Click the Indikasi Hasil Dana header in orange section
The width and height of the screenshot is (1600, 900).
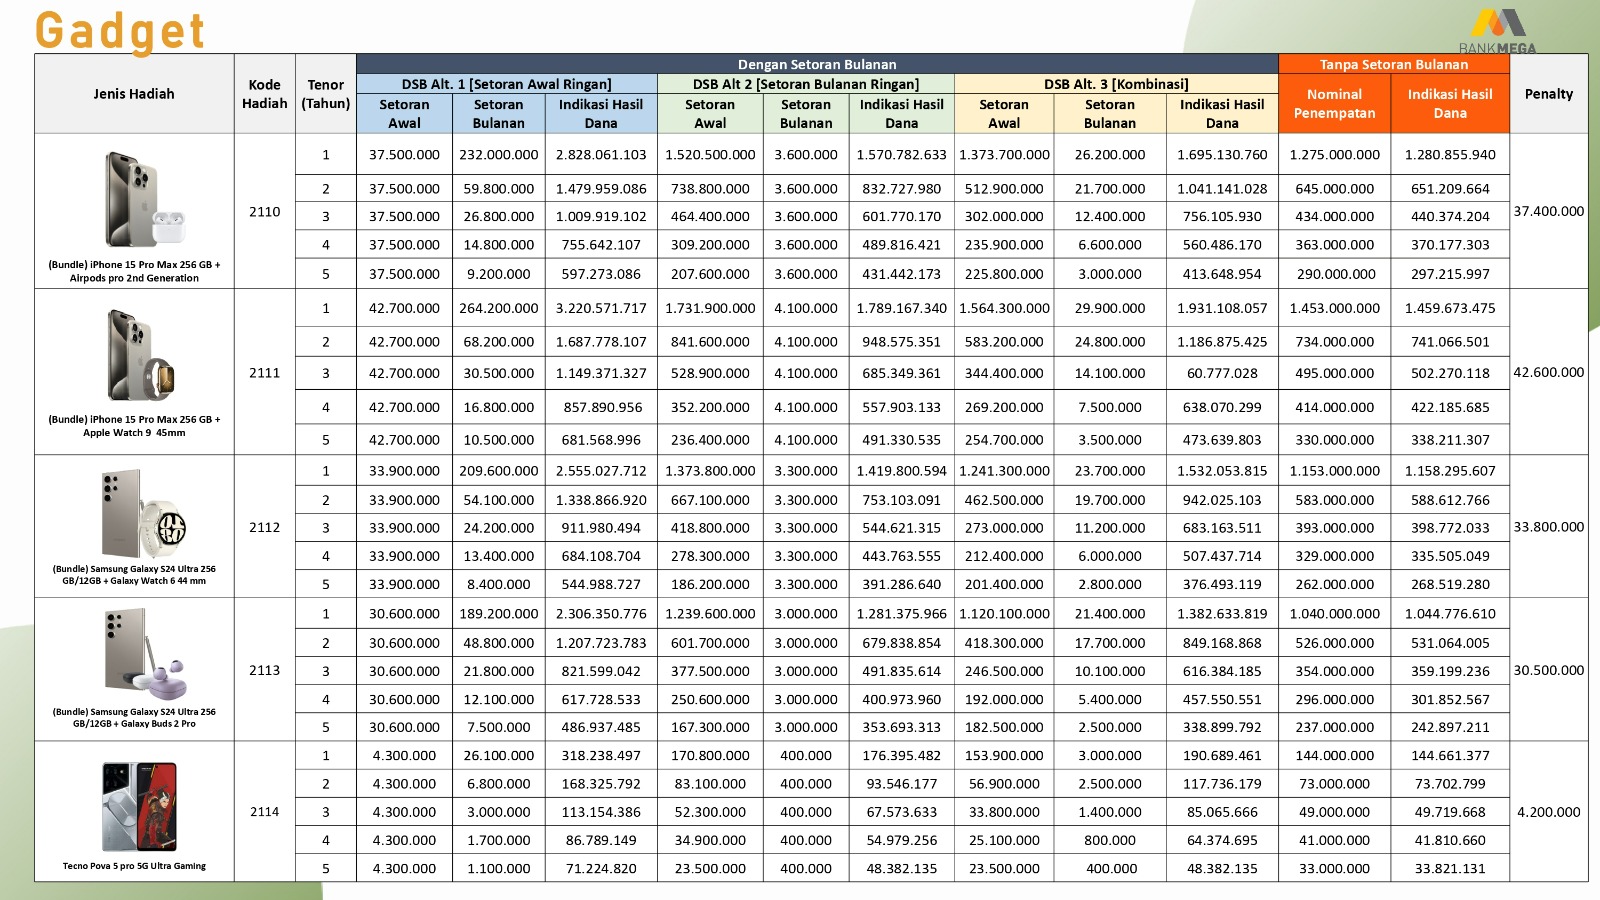[x=1449, y=103]
